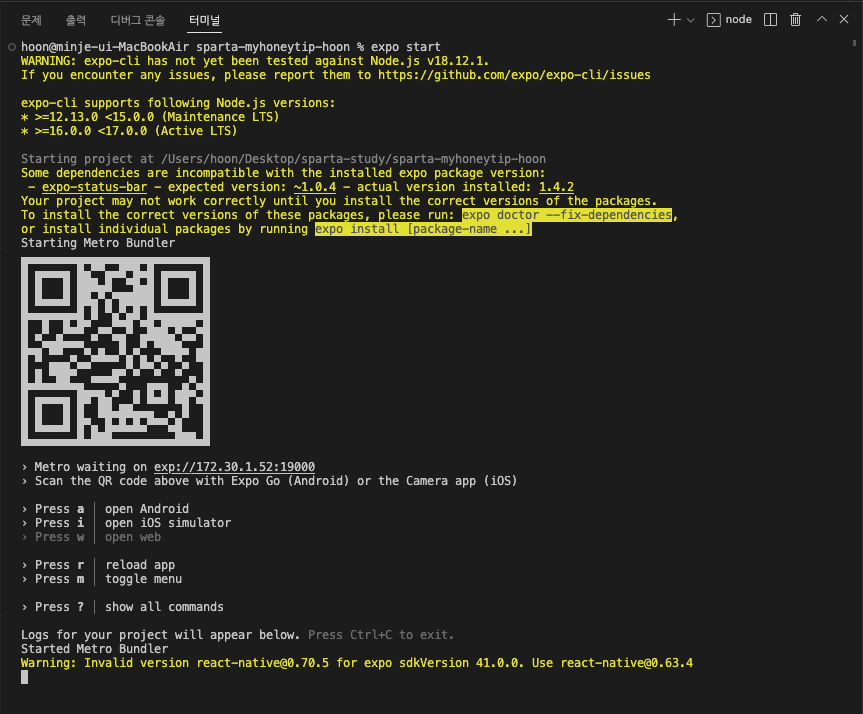Create a new terminal with plus icon
The image size is (863, 714).
[x=674, y=20]
